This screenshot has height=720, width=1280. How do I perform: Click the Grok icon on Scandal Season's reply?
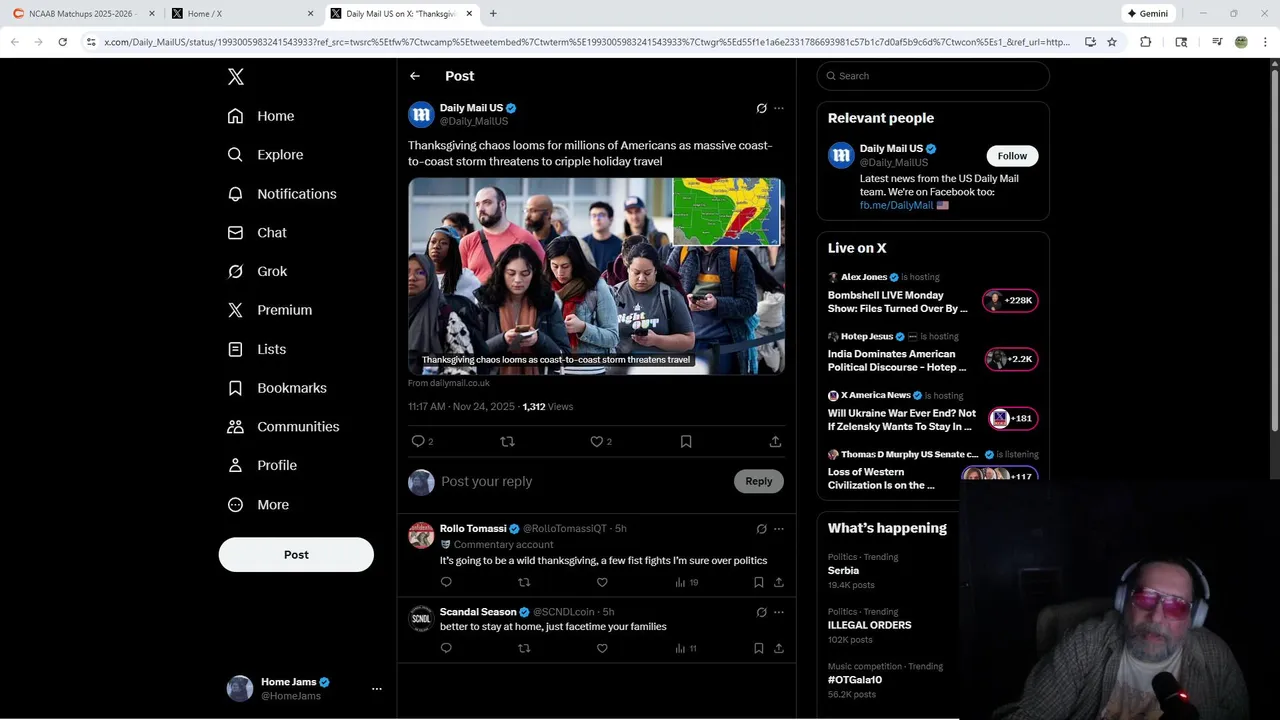point(761,612)
